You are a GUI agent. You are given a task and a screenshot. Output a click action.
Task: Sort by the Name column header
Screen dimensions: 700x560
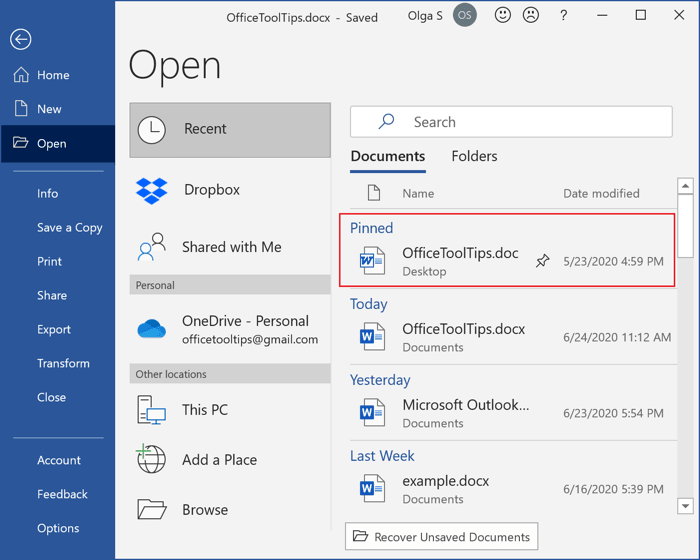tap(418, 193)
